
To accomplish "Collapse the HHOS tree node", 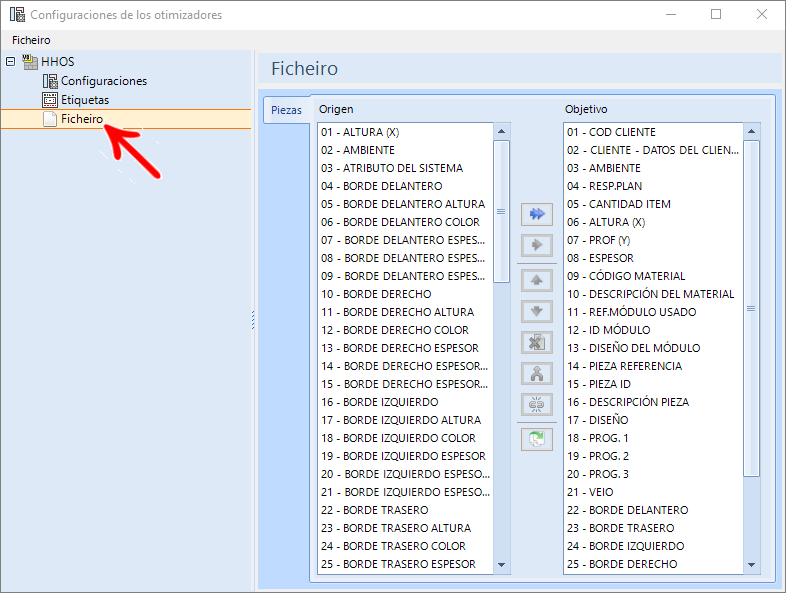I will (11, 62).
